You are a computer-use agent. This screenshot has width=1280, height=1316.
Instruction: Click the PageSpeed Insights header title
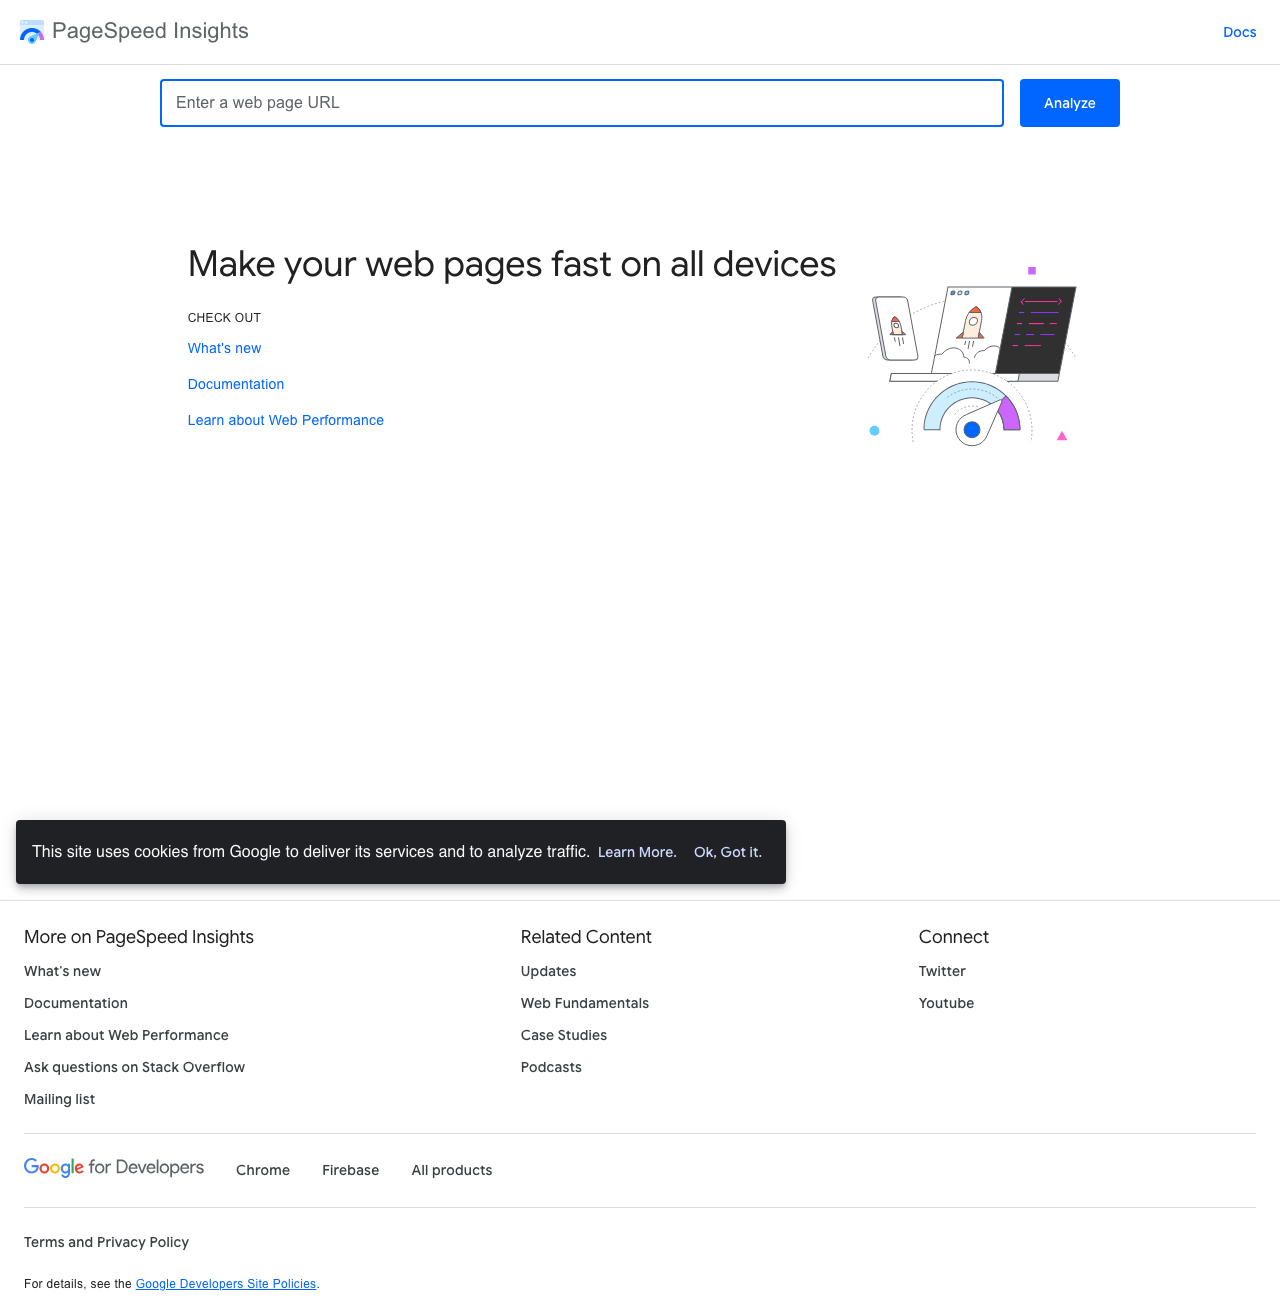150,31
